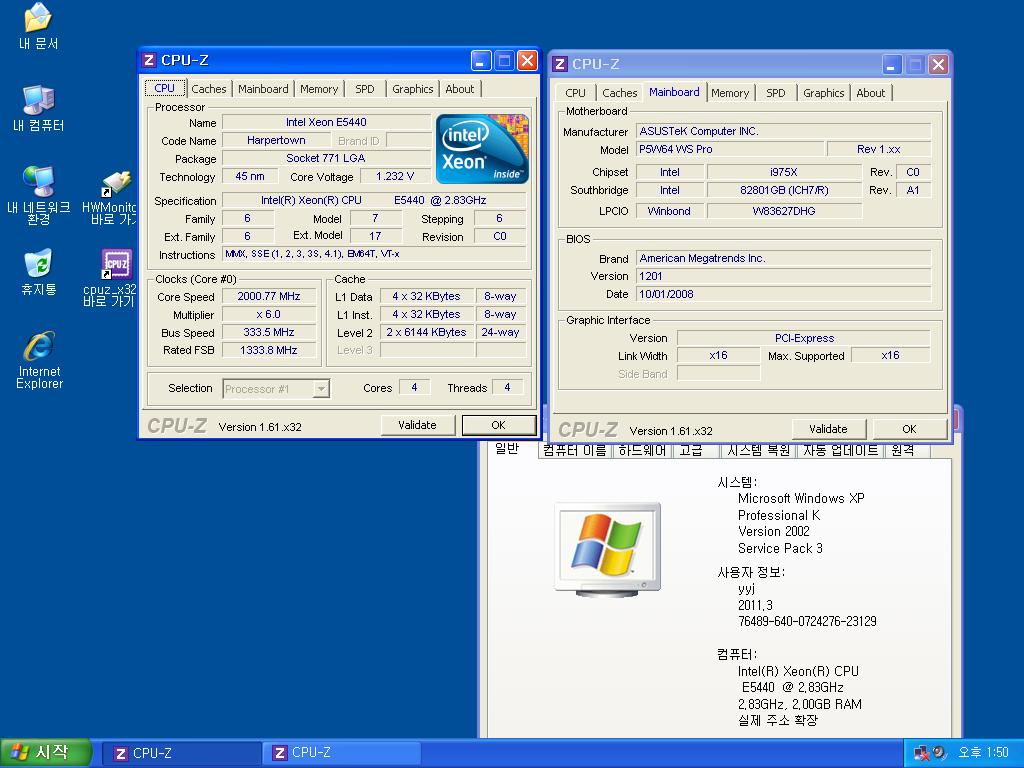
Task: Click the Level 2 cache 2 x 6144 KBytes
Action: (x=426, y=332)
